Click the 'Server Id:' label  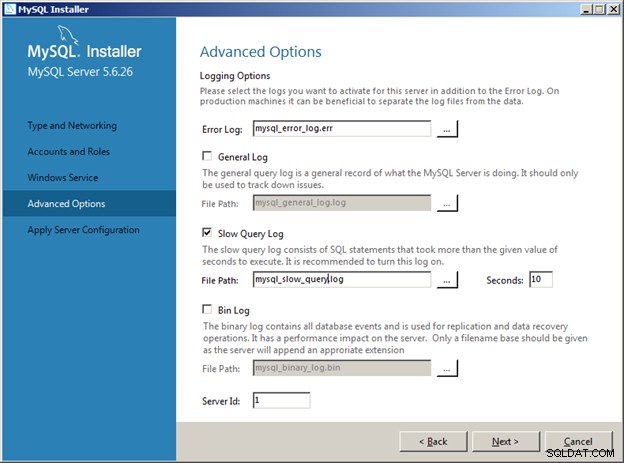(221, 401)
